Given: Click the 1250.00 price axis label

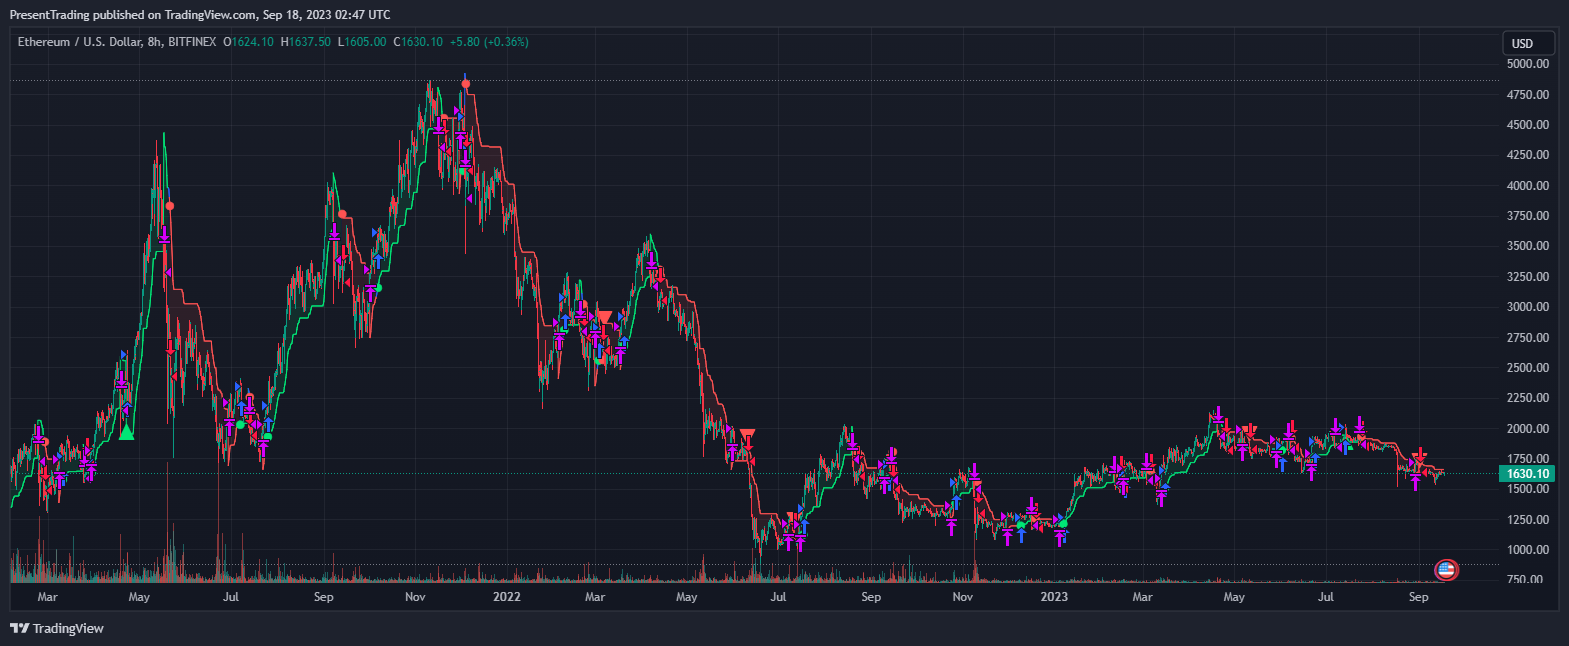Looking at the screenshot, I should click(1527, 520).
